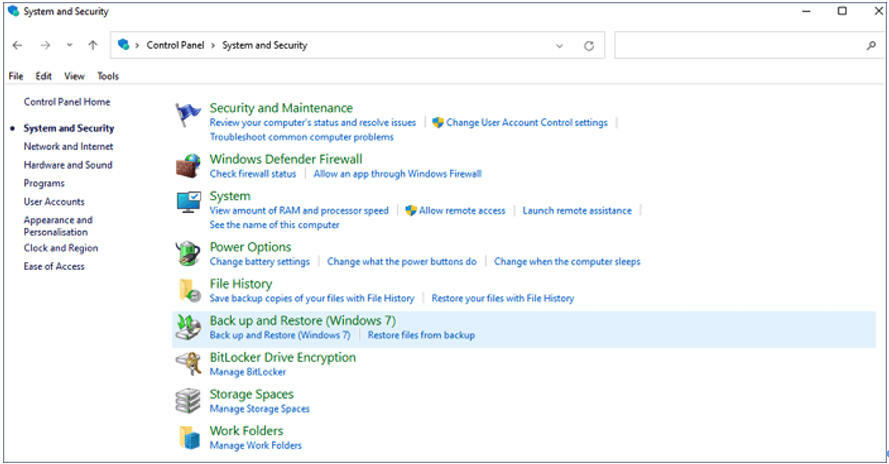The width and height of the screenshot is (889, 464).
Task: Open Change User Account Control settings
Action: click(x=526, y=122)
